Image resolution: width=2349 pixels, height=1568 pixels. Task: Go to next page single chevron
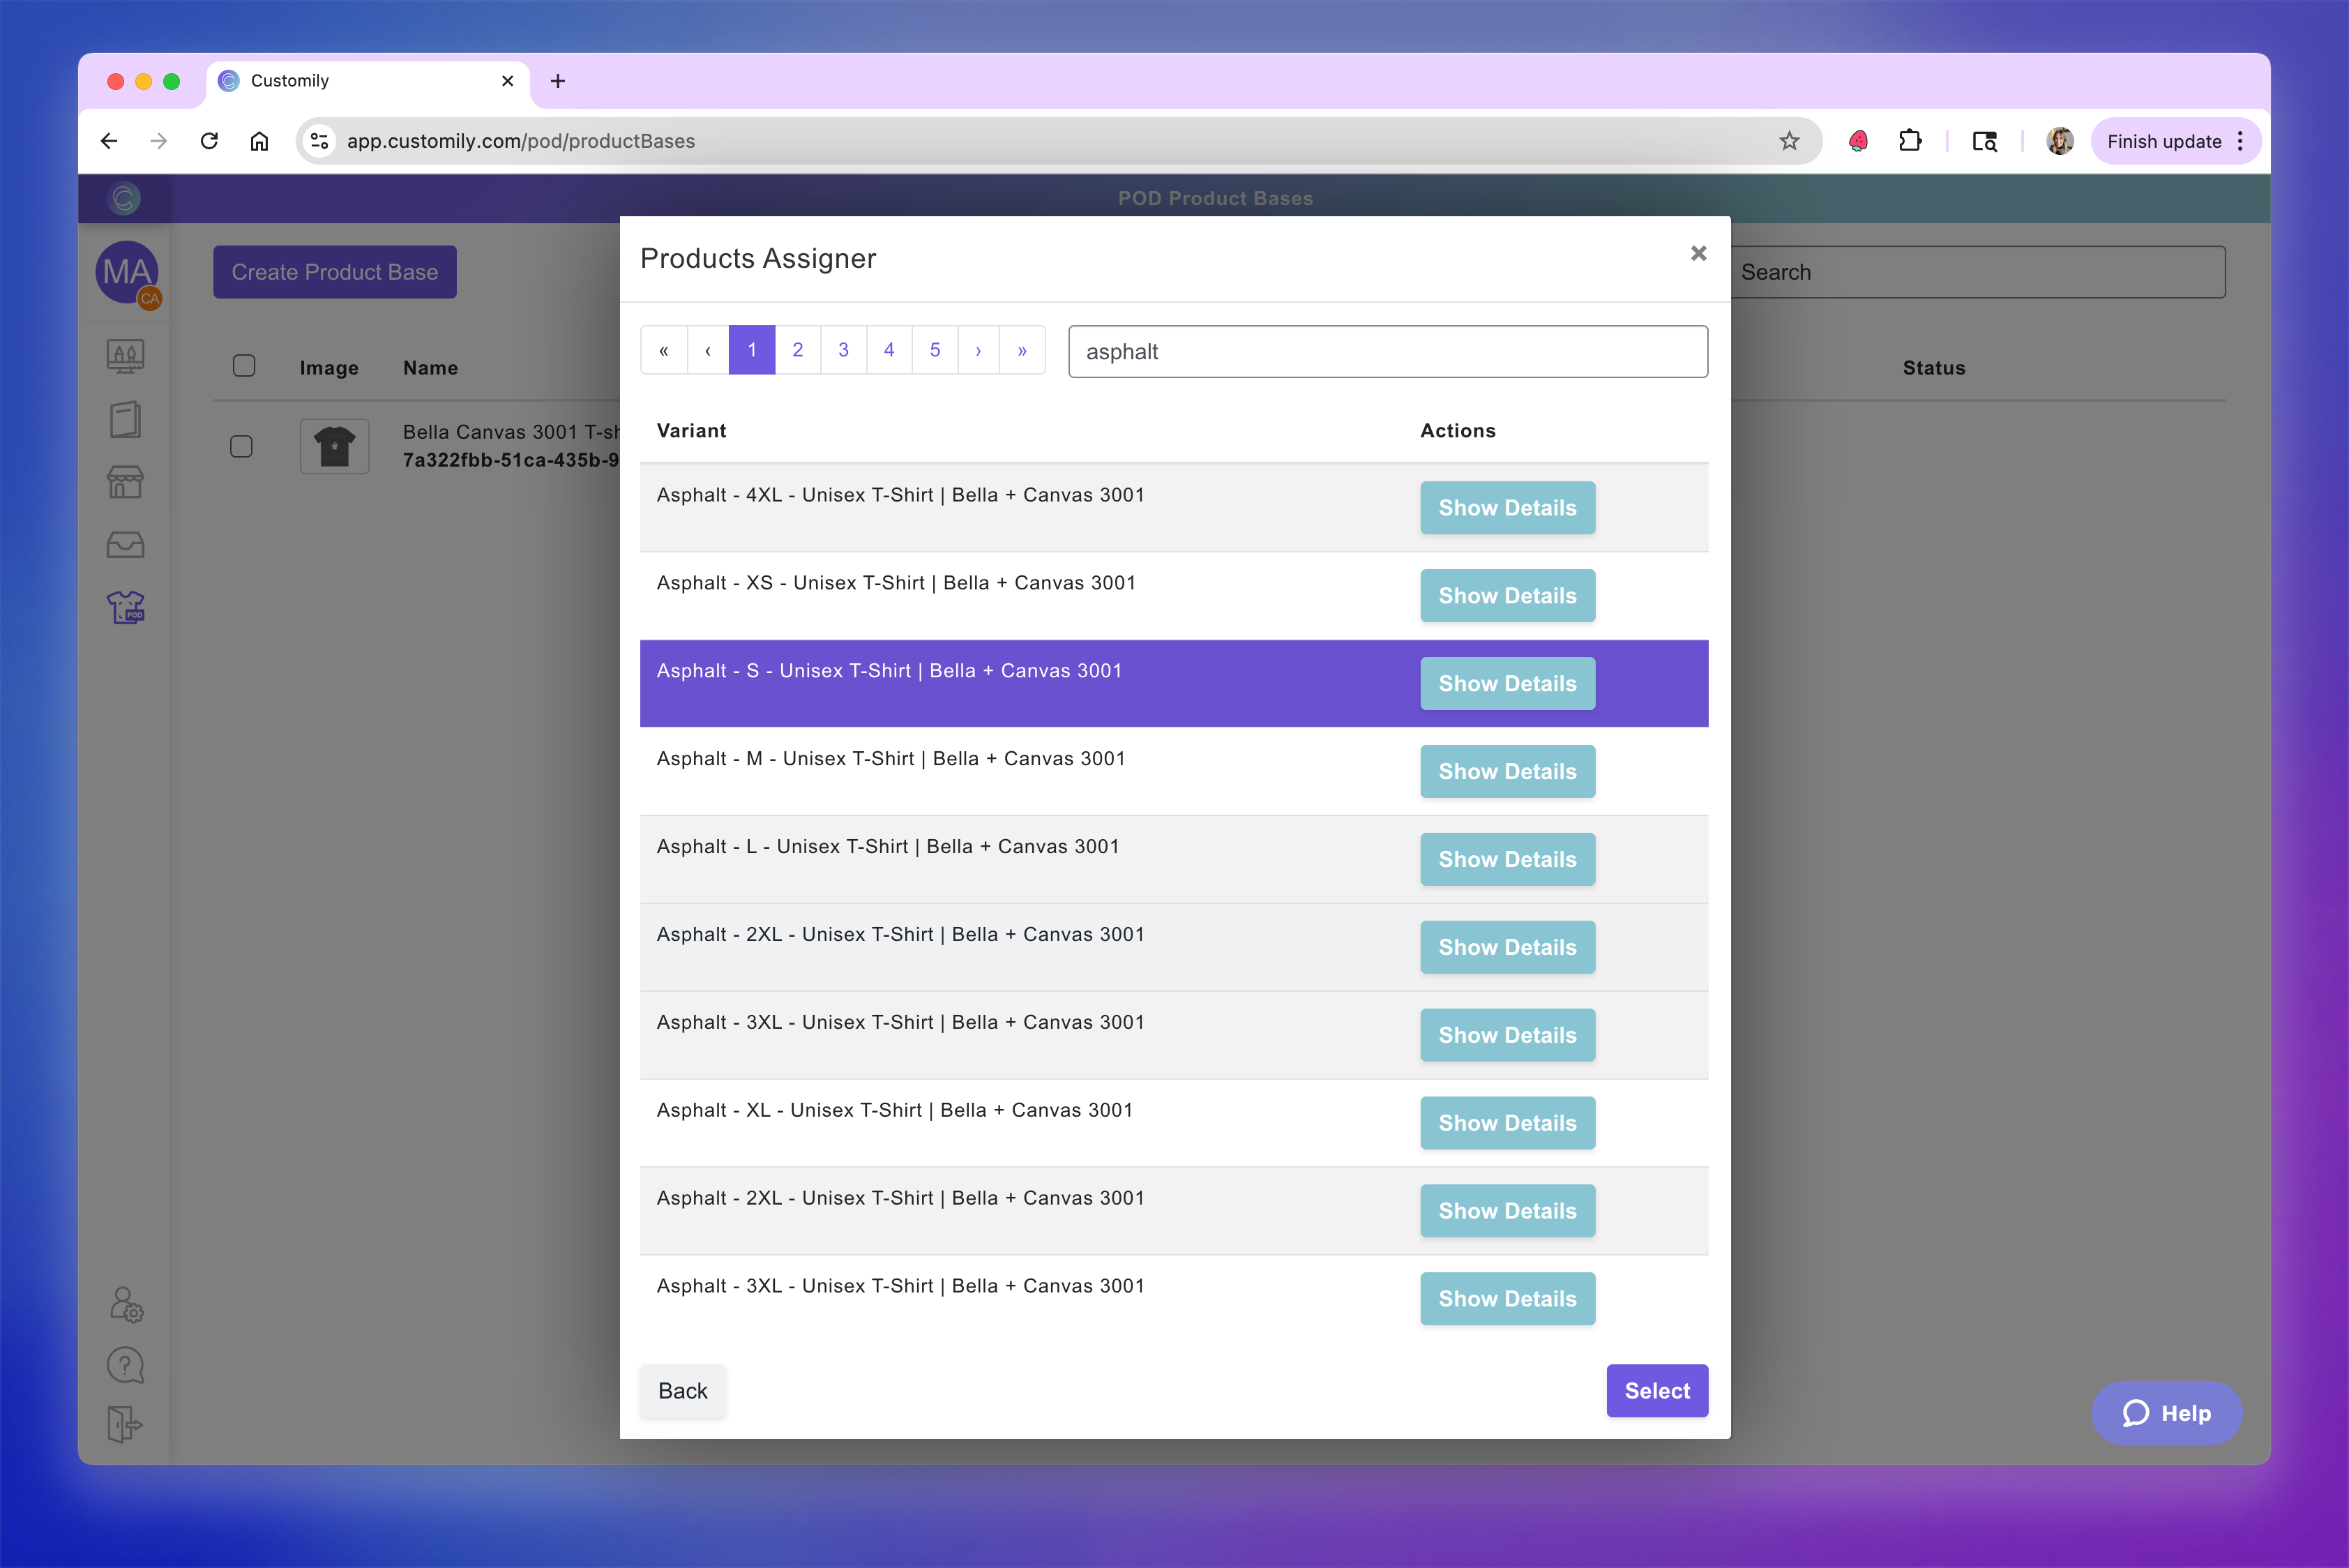pyautogui.click(x=978, y=350)
